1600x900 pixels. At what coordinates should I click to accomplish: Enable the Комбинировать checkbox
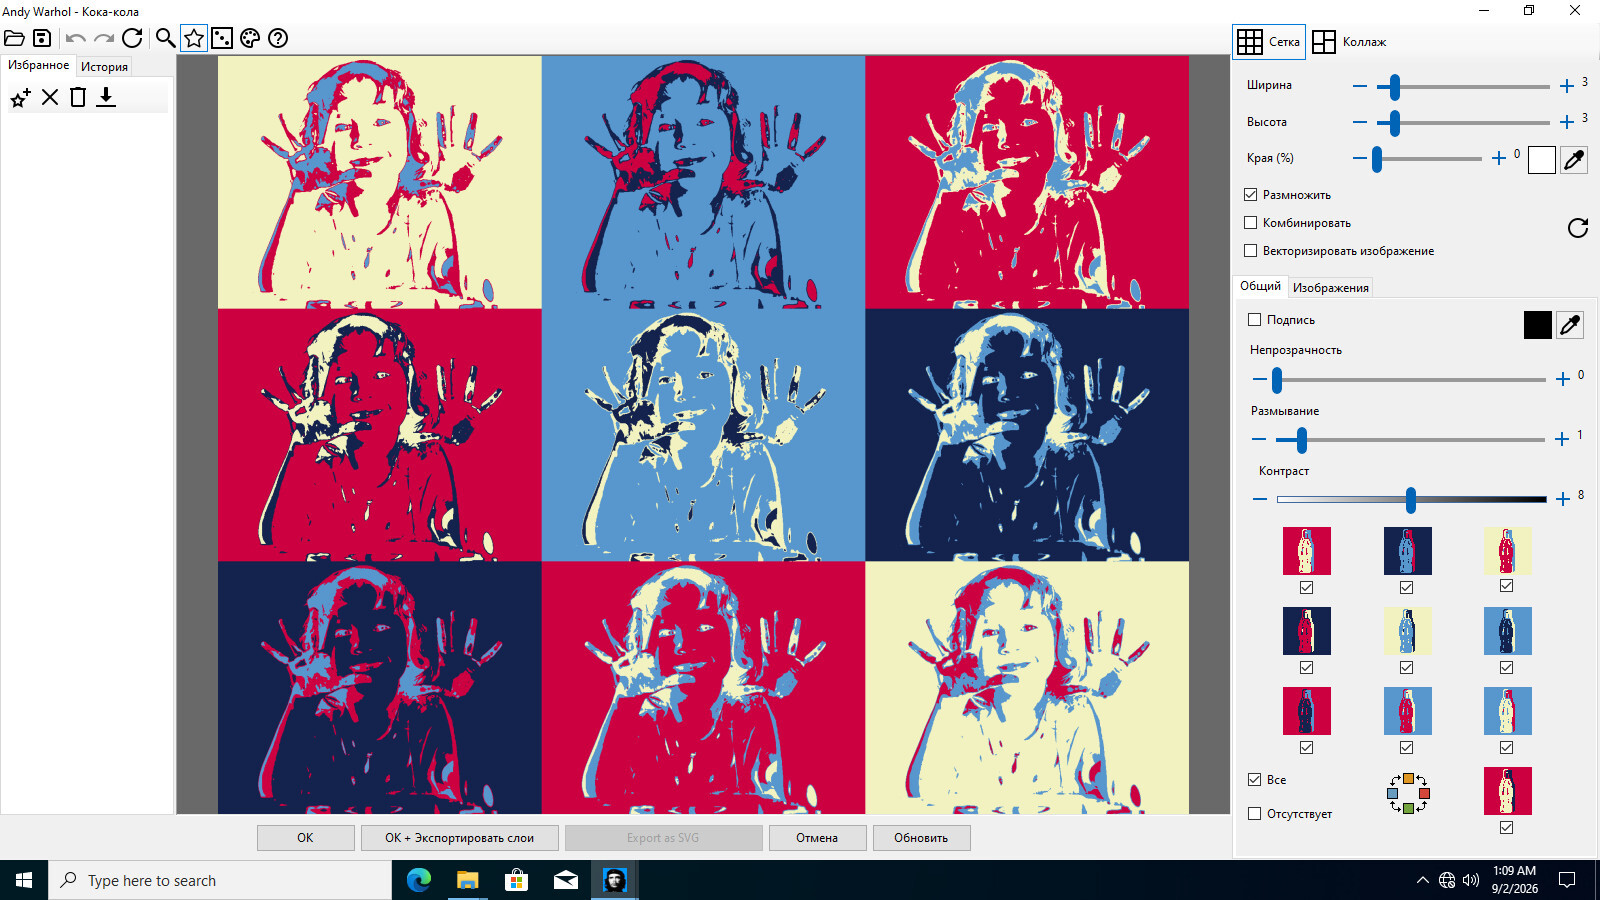tap(1251, 222)
